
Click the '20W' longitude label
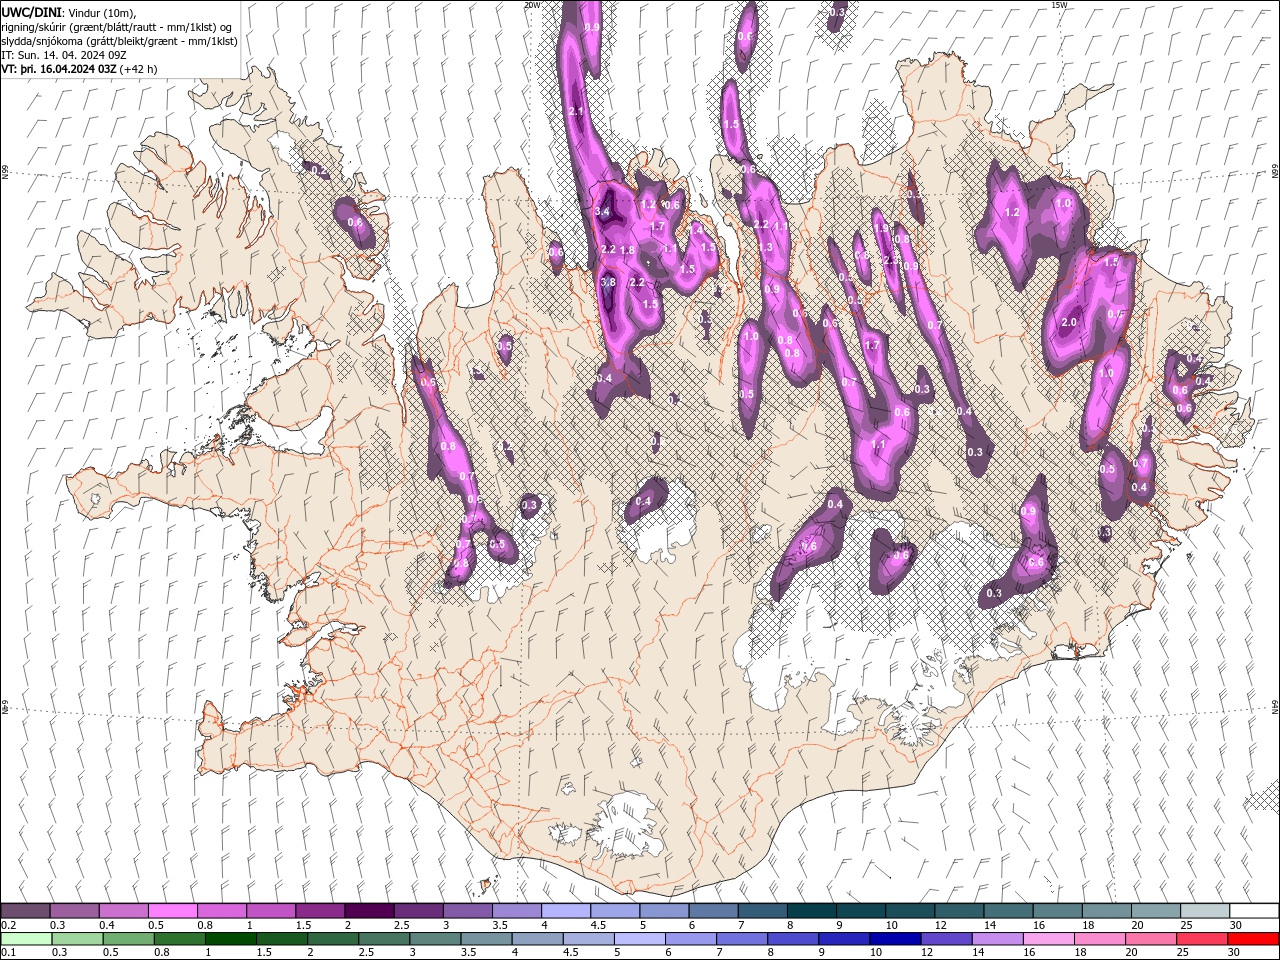(x=533, y=5)
